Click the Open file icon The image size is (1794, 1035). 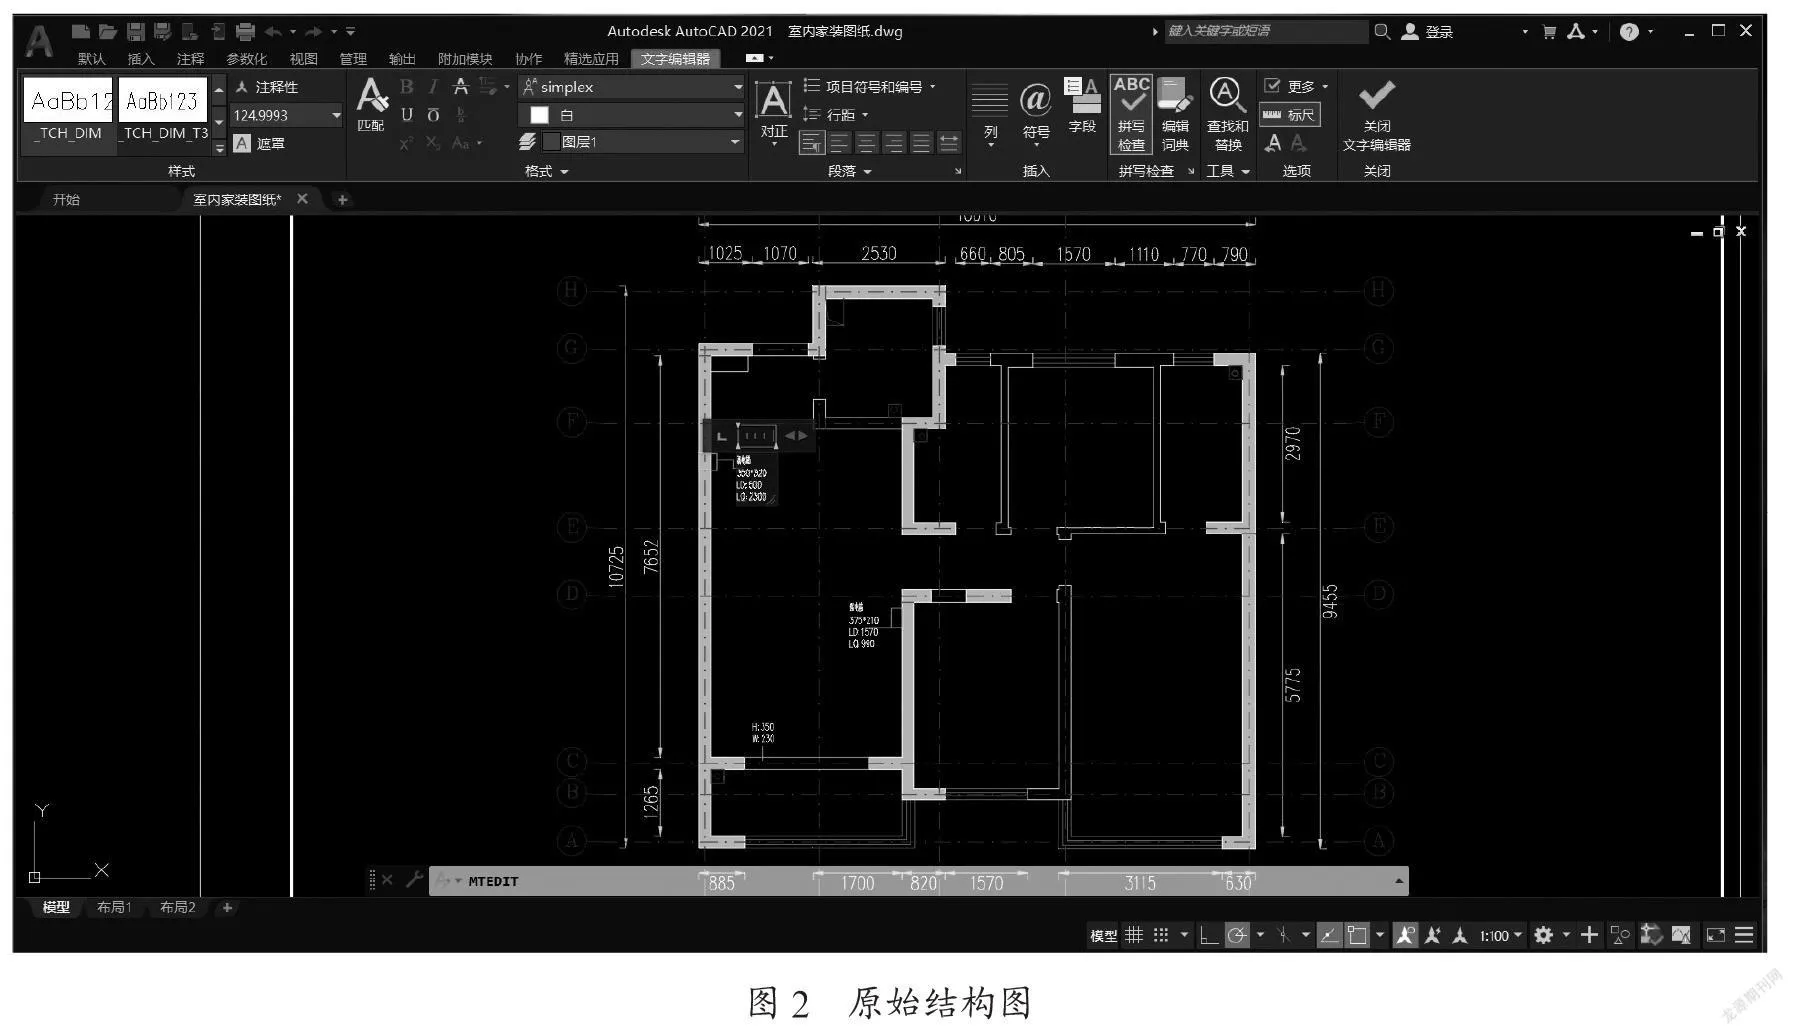[x=108, y=32]
